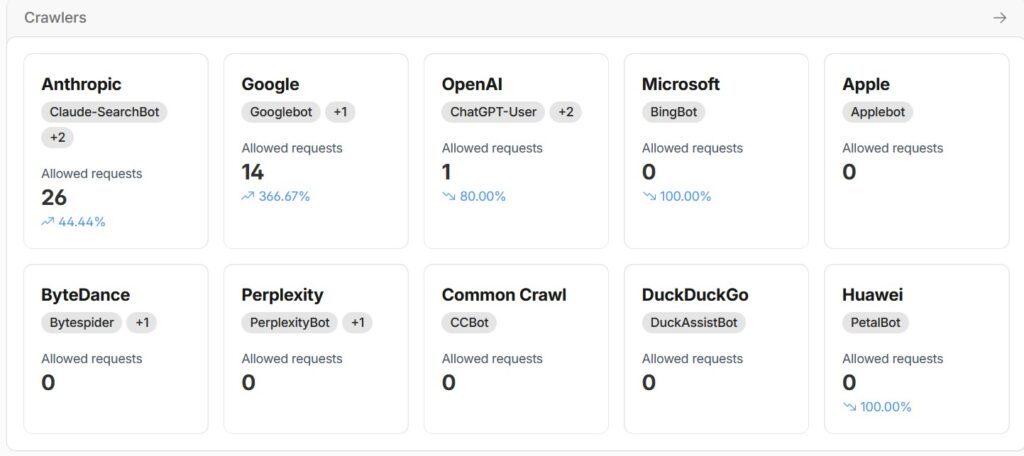Viewport: 1024px width, 456px height.
Task: Click the down-trend arrow icon in OpenAI card
Action: coord(449,196)
